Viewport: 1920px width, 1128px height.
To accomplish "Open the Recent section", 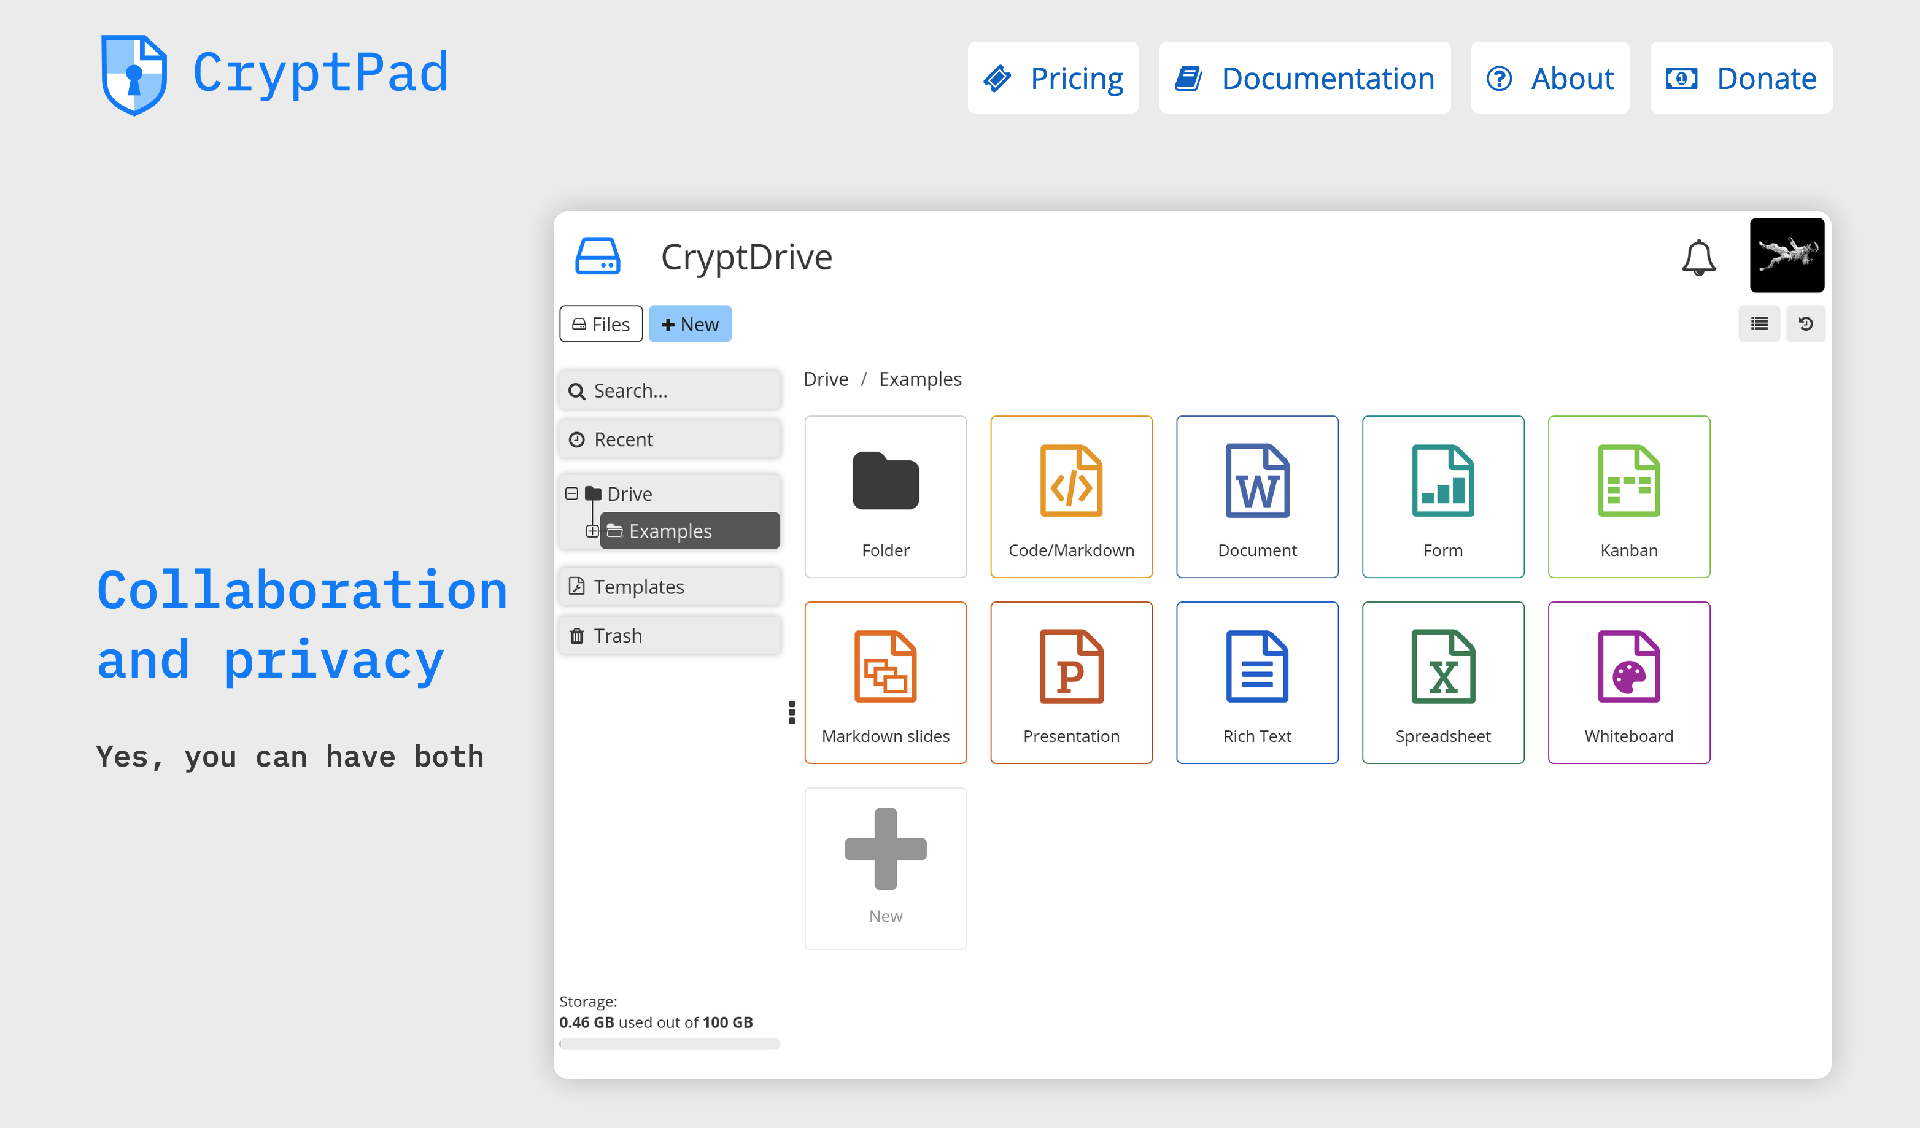I will click(x=670, y=440).
